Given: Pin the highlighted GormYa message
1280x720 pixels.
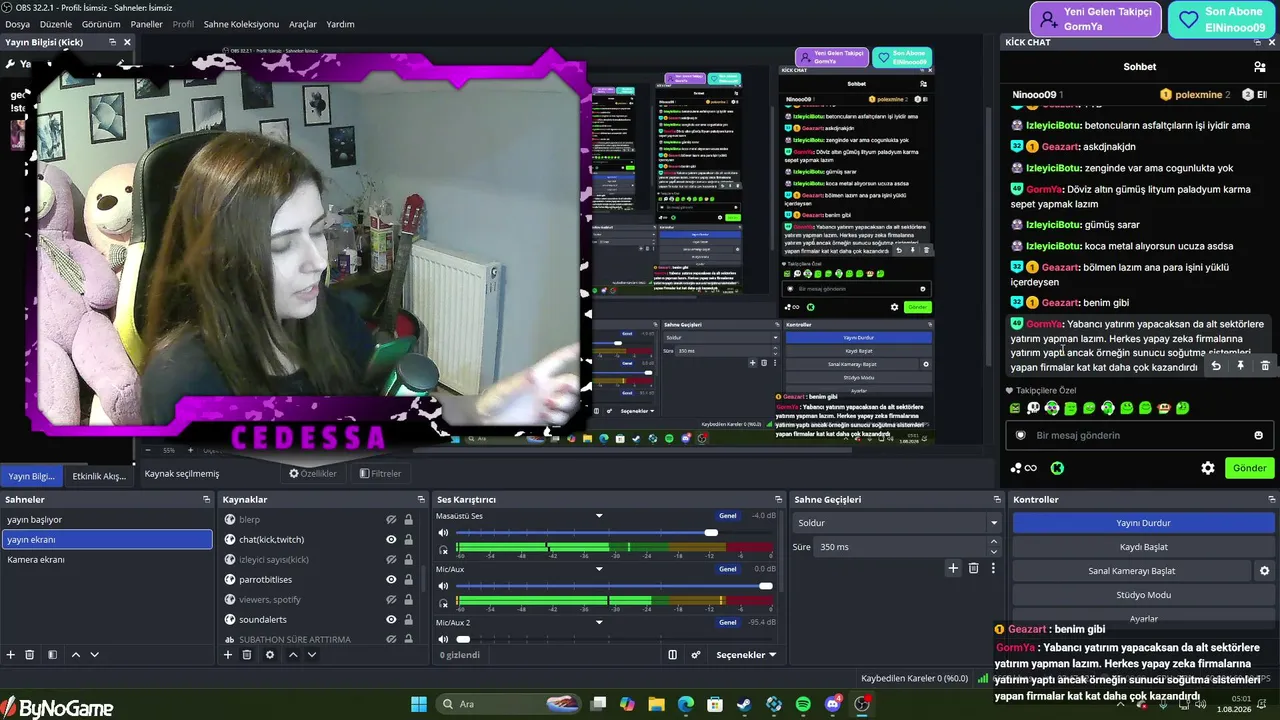Looking at the screenshot, I should pos(1240,366).
